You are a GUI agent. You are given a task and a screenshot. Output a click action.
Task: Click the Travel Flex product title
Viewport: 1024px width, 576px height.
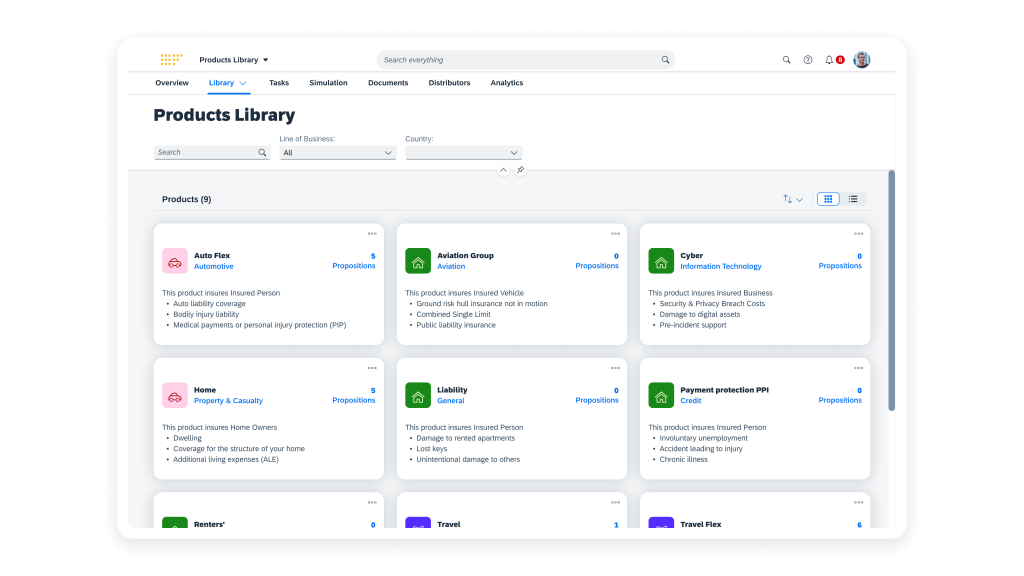click(701, 524)
